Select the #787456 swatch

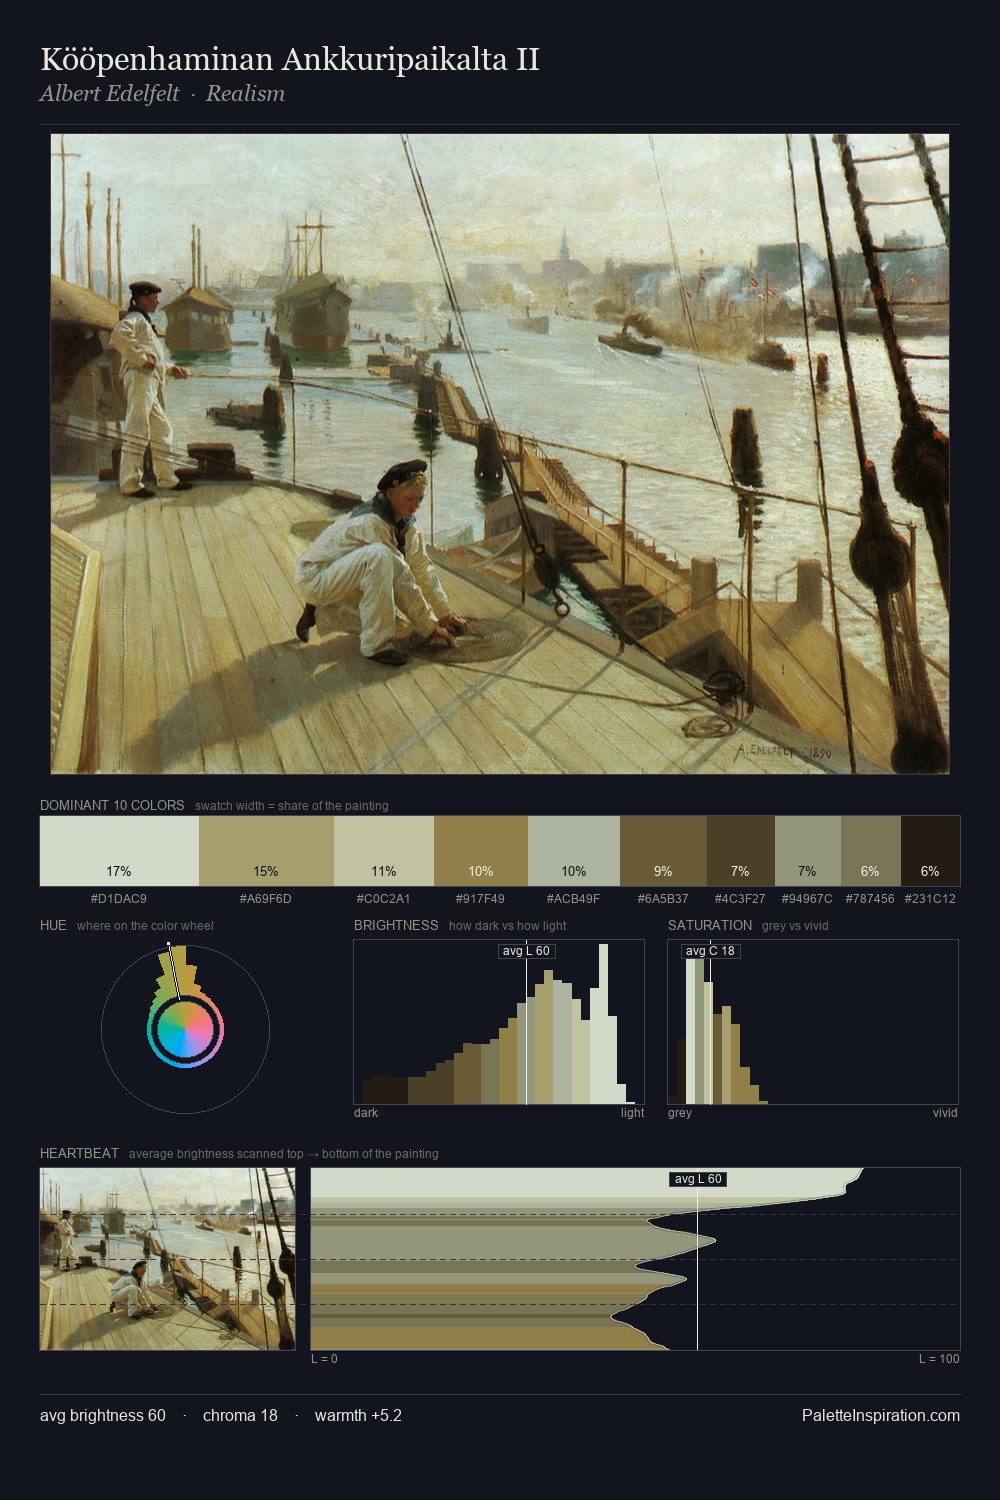(x=871, y=851)
